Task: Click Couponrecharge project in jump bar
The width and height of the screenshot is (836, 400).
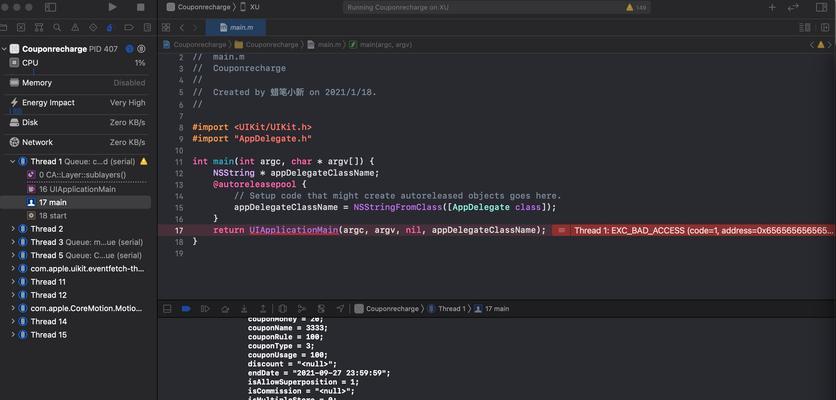Action: point(195,45)
